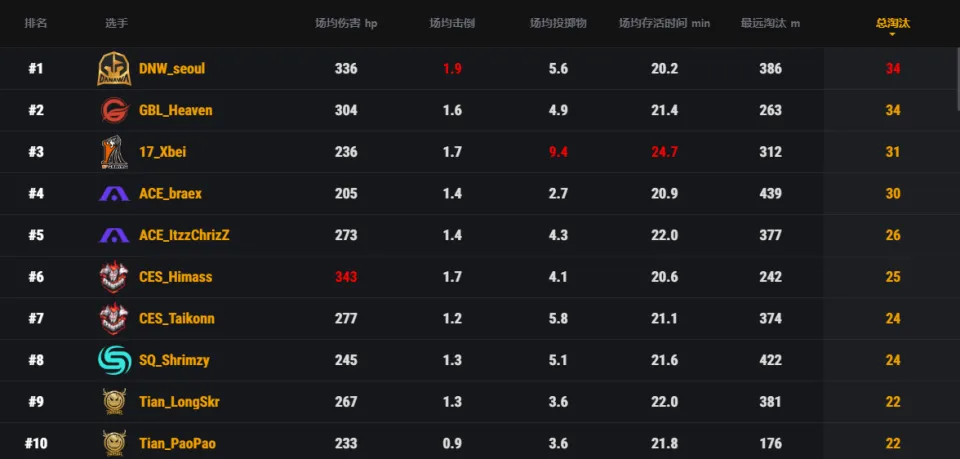Click the ACE logo next to ACE_ItzzChrizZ
The width and height of the screenshot is (960, 459).
coord(114,236)
